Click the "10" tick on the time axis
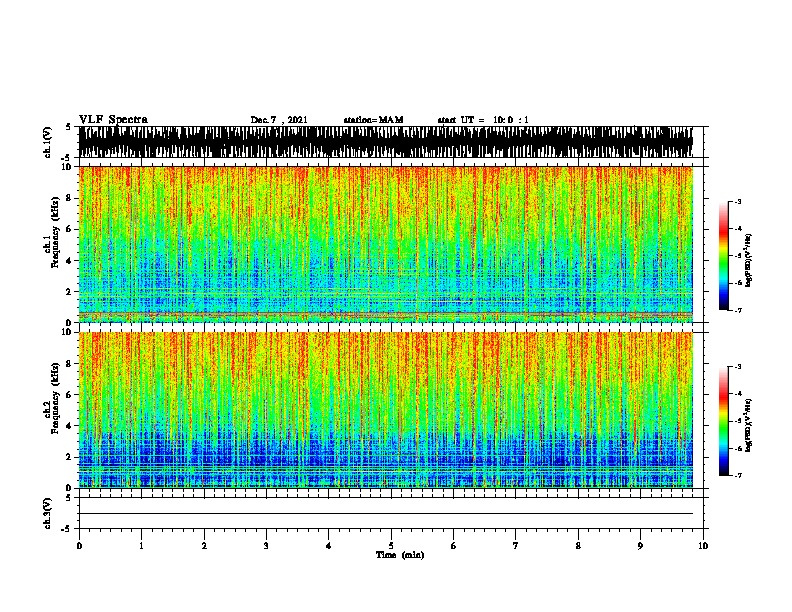The width and height of the screenshot is (792, 612). pos(703,546)
